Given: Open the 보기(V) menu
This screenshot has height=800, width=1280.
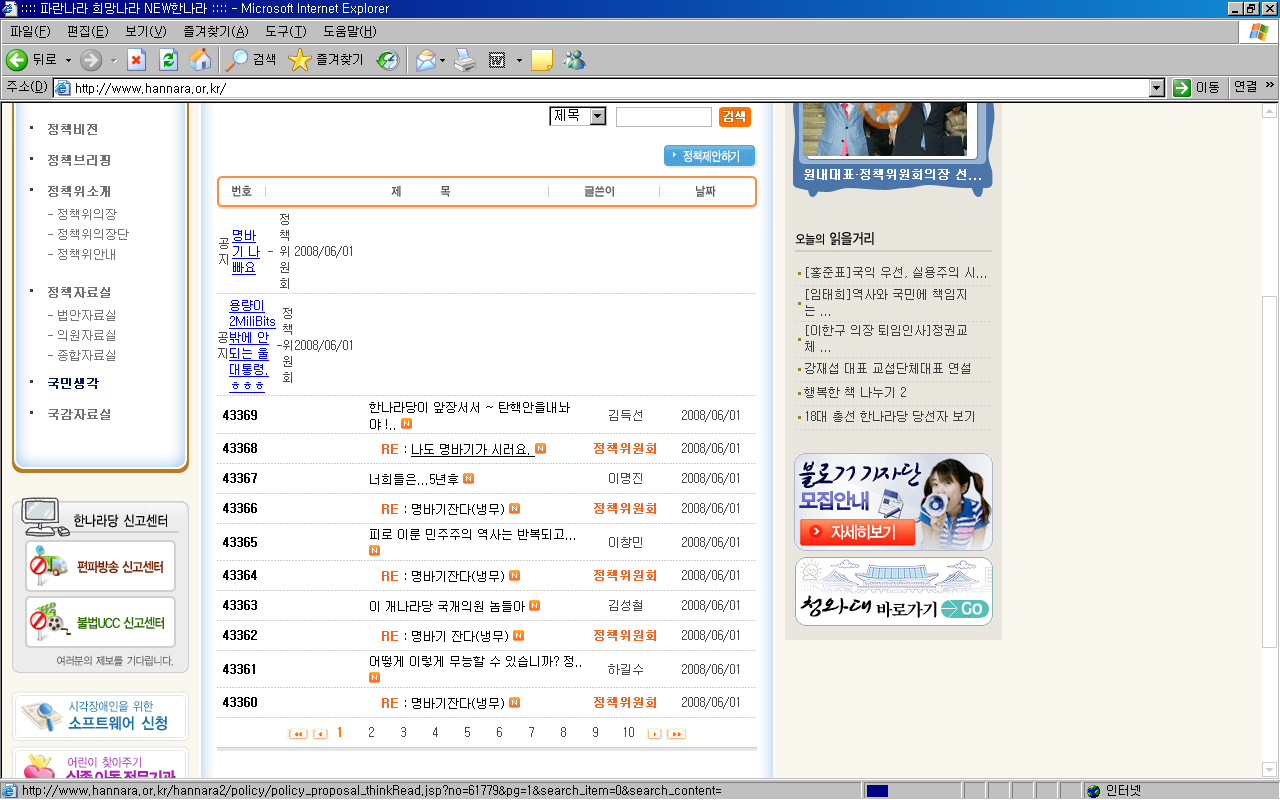Looking at the screenshot, I should 146,31.
